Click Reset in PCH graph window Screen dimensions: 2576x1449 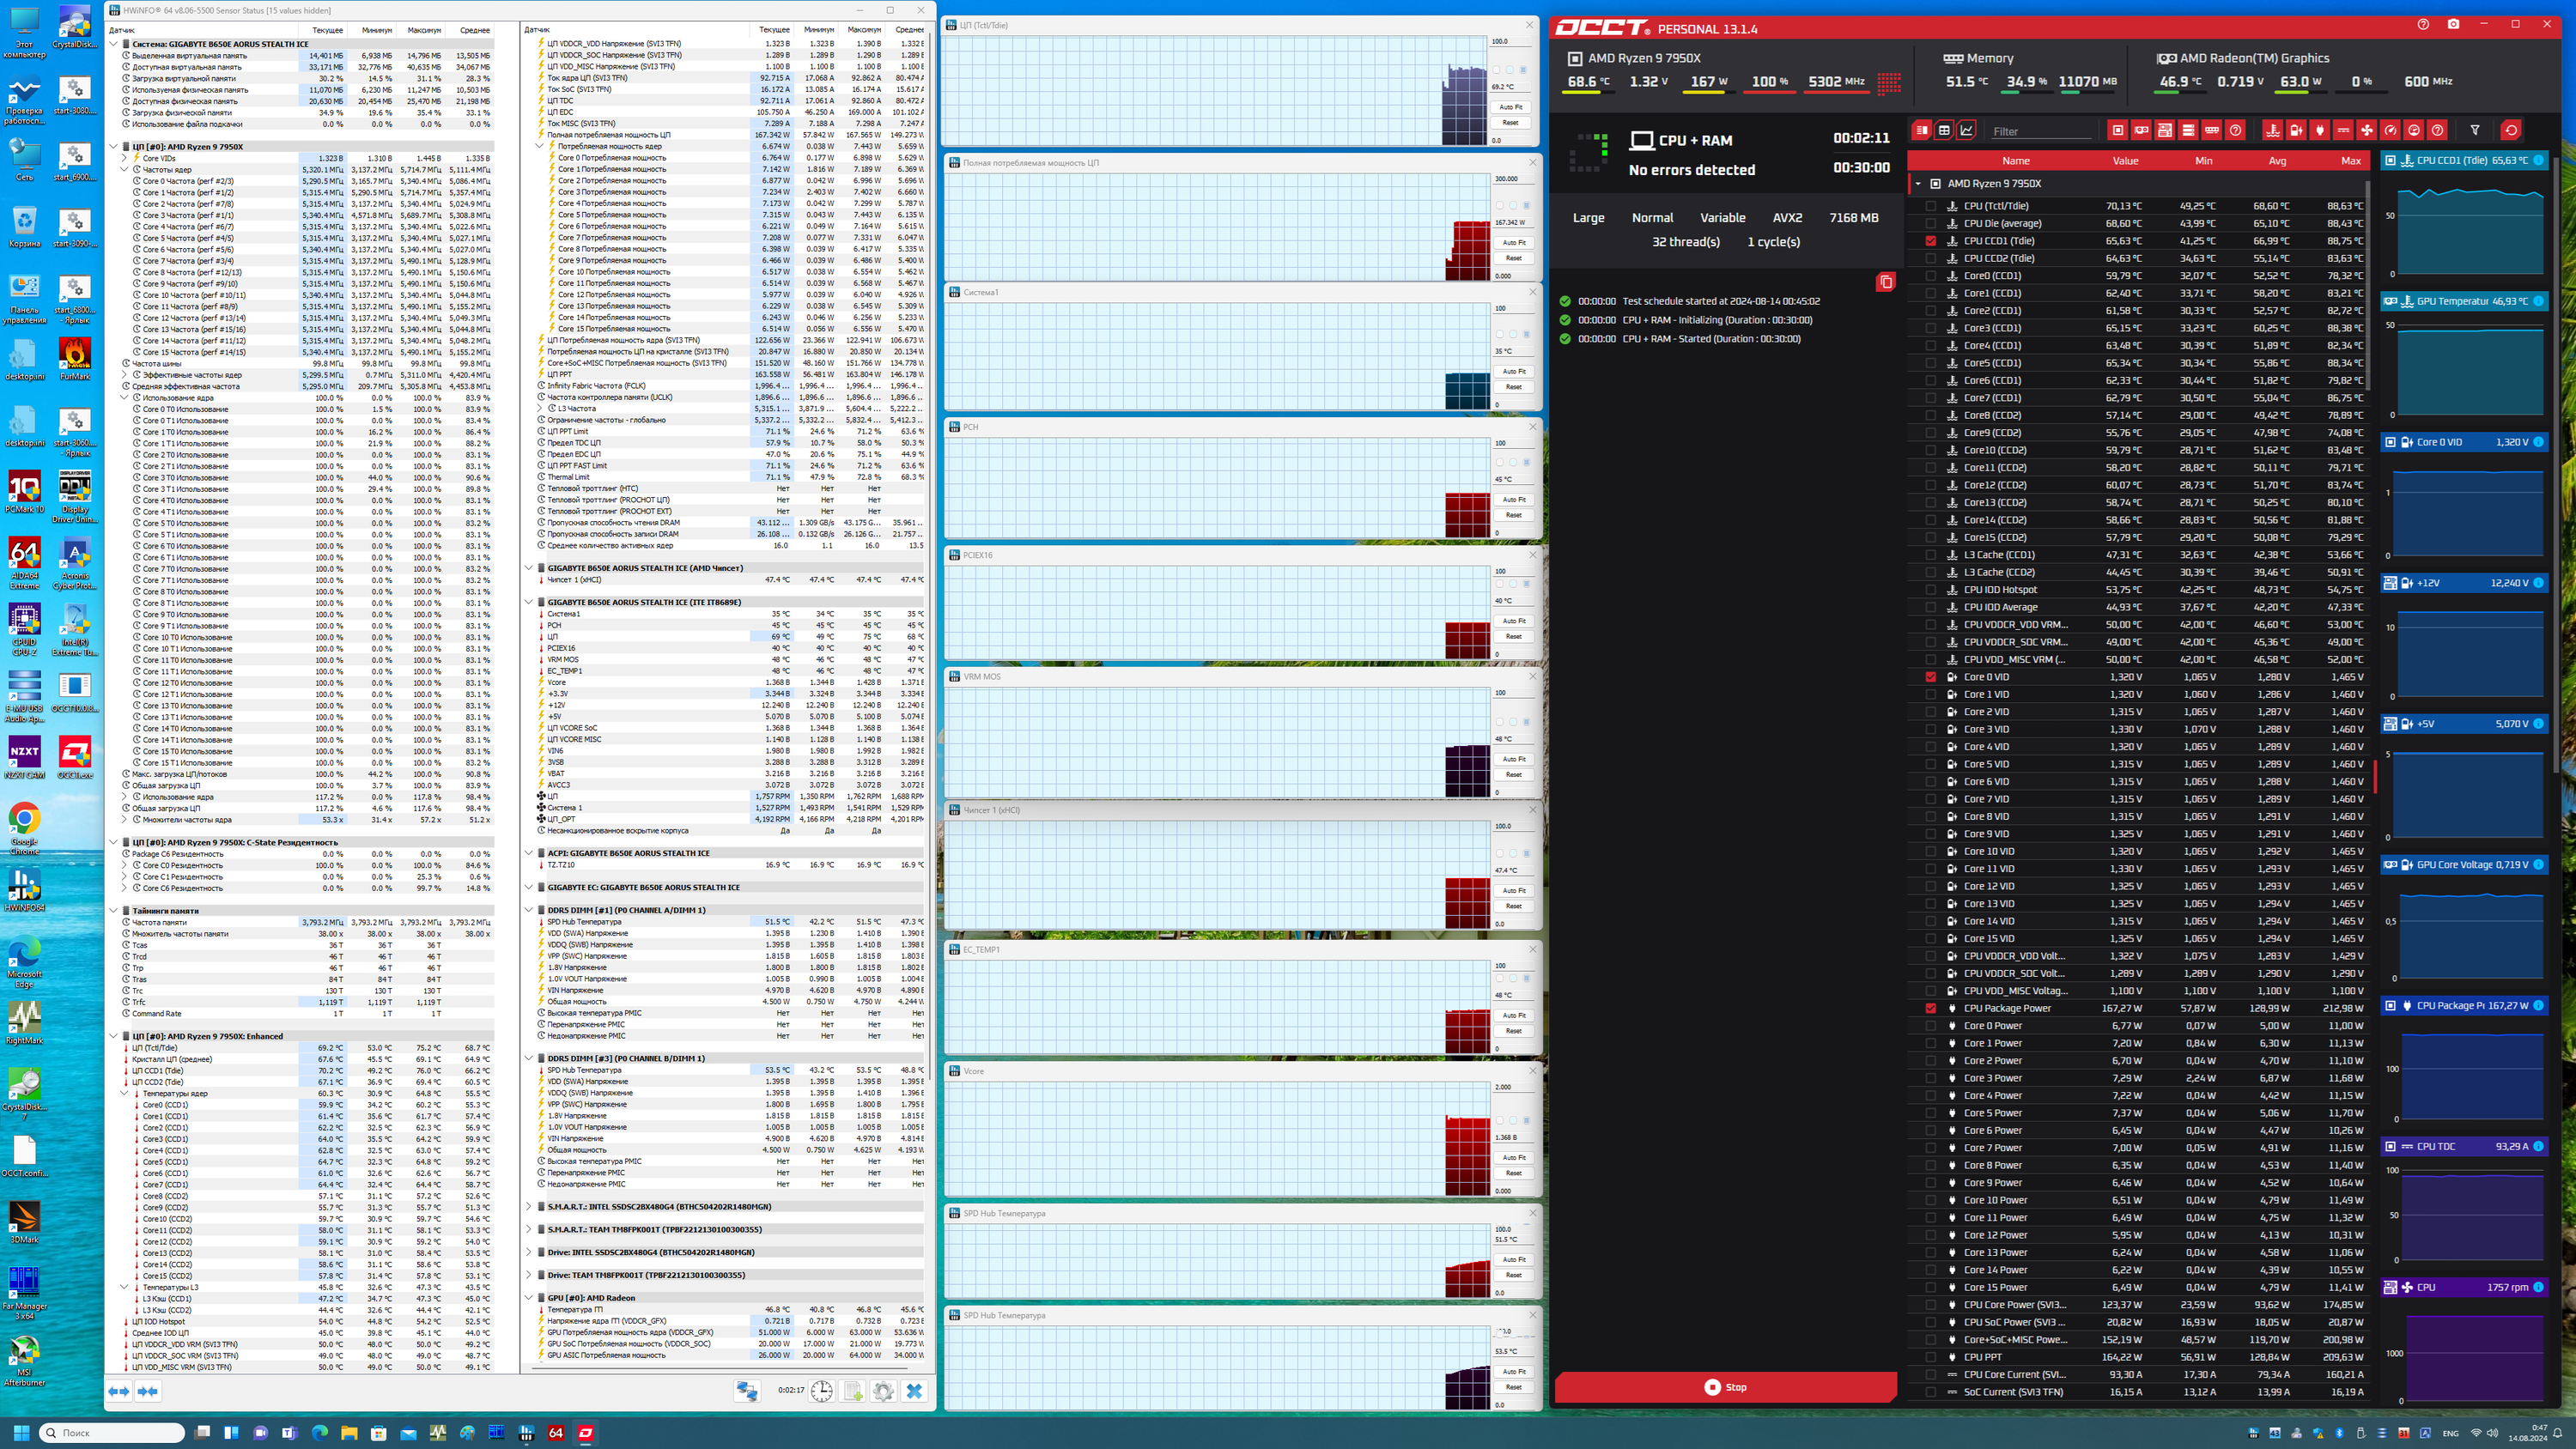point(1514,515)
